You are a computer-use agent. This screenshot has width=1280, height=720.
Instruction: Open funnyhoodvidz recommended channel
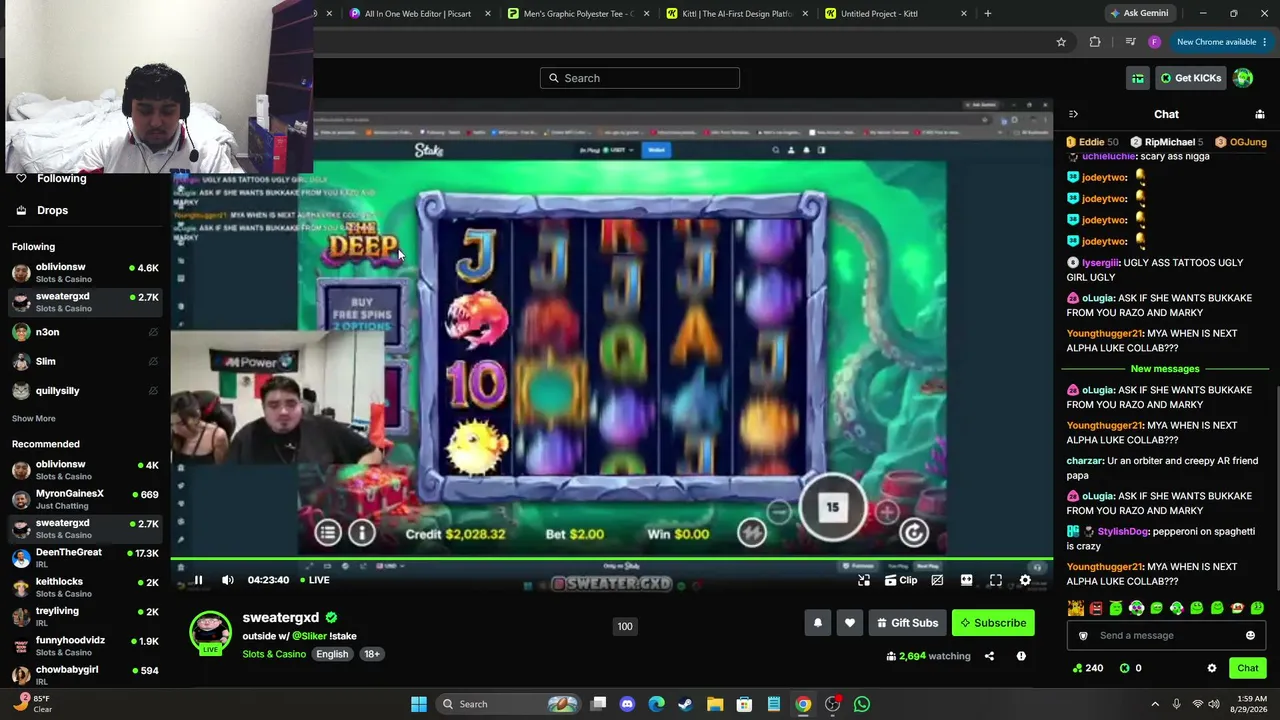[x=85, y=645]
